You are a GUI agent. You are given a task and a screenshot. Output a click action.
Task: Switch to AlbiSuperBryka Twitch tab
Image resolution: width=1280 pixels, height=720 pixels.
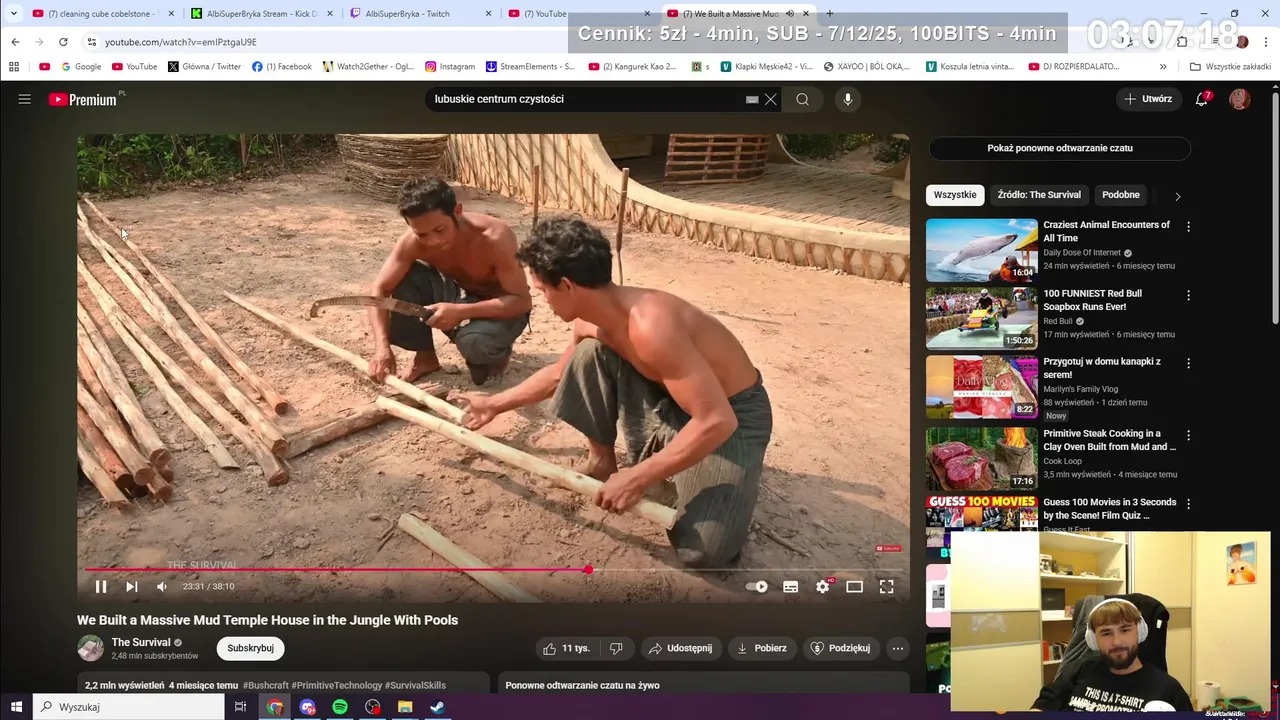pos(420,14)
